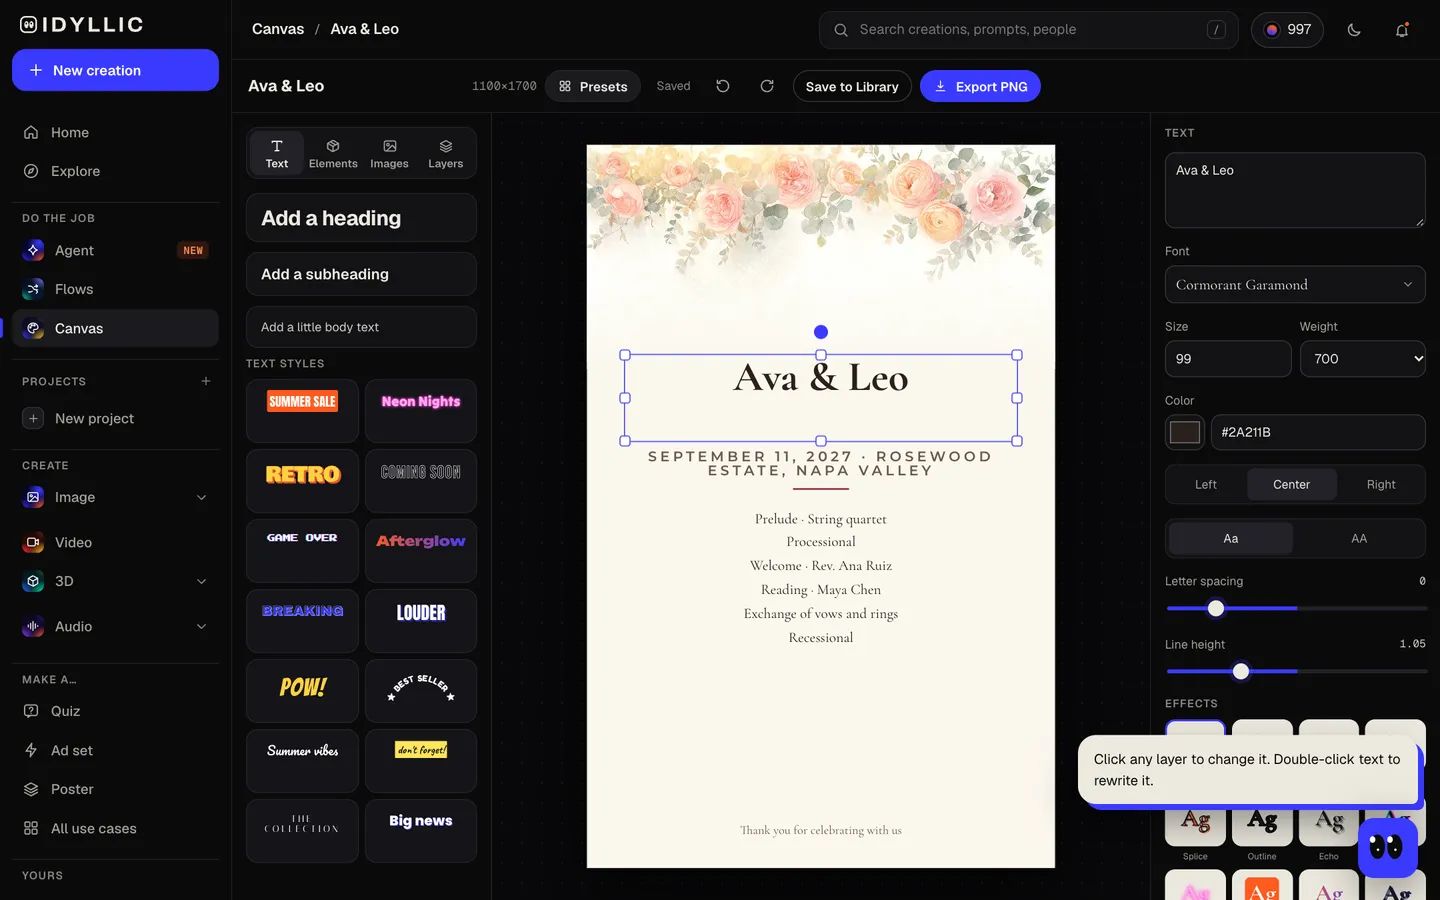Screen dimensions: 1440x900
Task: Open the Quiz maker
Action: (x=115, y=711)
